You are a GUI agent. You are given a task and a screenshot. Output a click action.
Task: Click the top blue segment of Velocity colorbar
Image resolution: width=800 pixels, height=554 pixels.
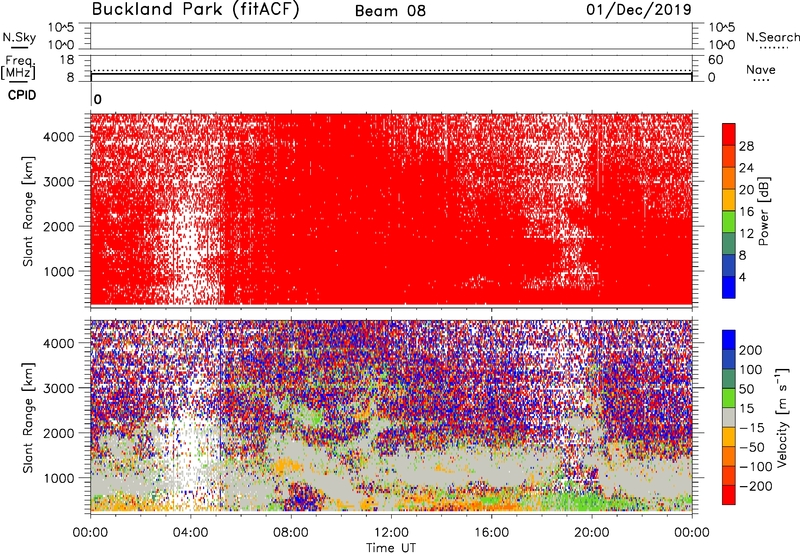(x=729, y=340)
